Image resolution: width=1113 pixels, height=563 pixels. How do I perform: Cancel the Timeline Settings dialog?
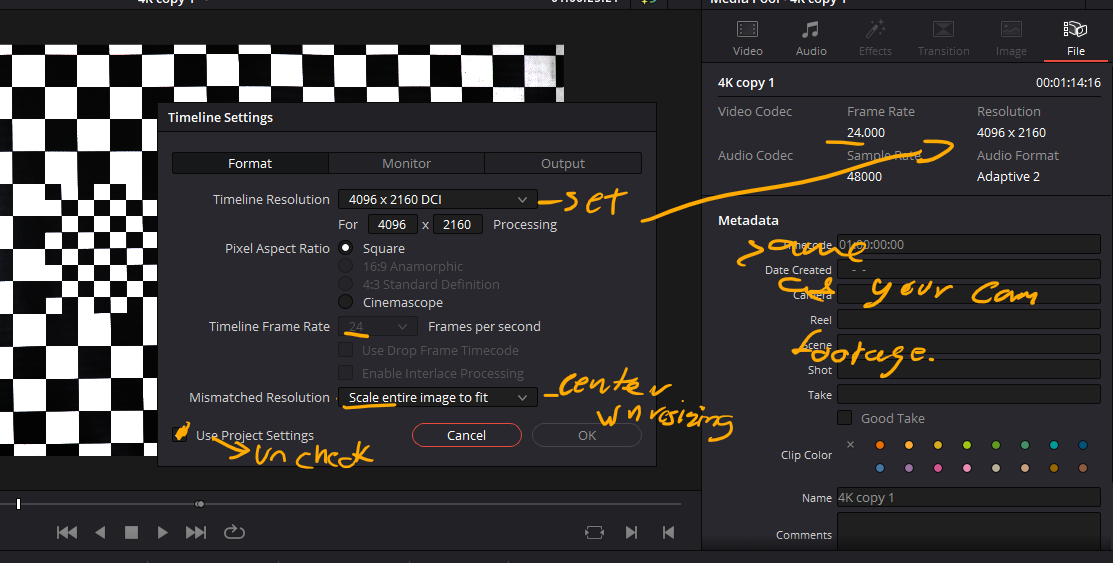466,435
